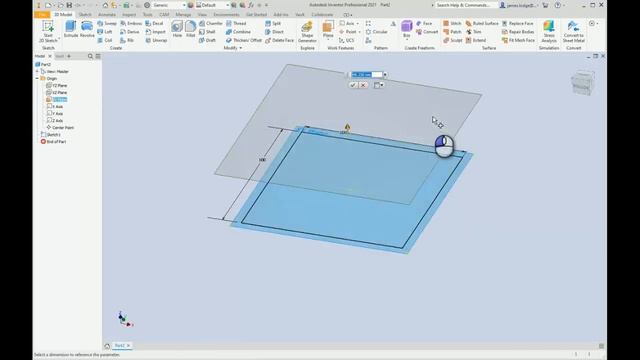Open the offset value input arrow
The image size is (640, 360).
coord(385,75)
